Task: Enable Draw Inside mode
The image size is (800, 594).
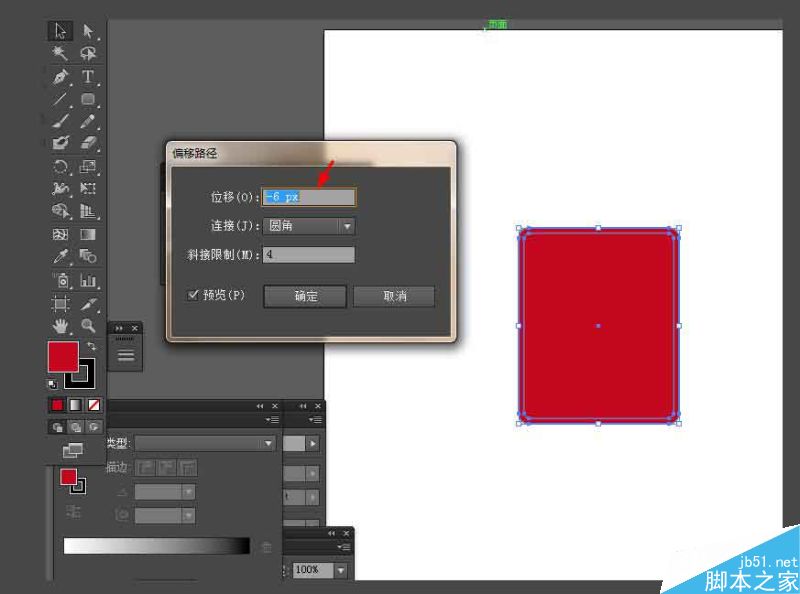Action: (x=94, y=427)
